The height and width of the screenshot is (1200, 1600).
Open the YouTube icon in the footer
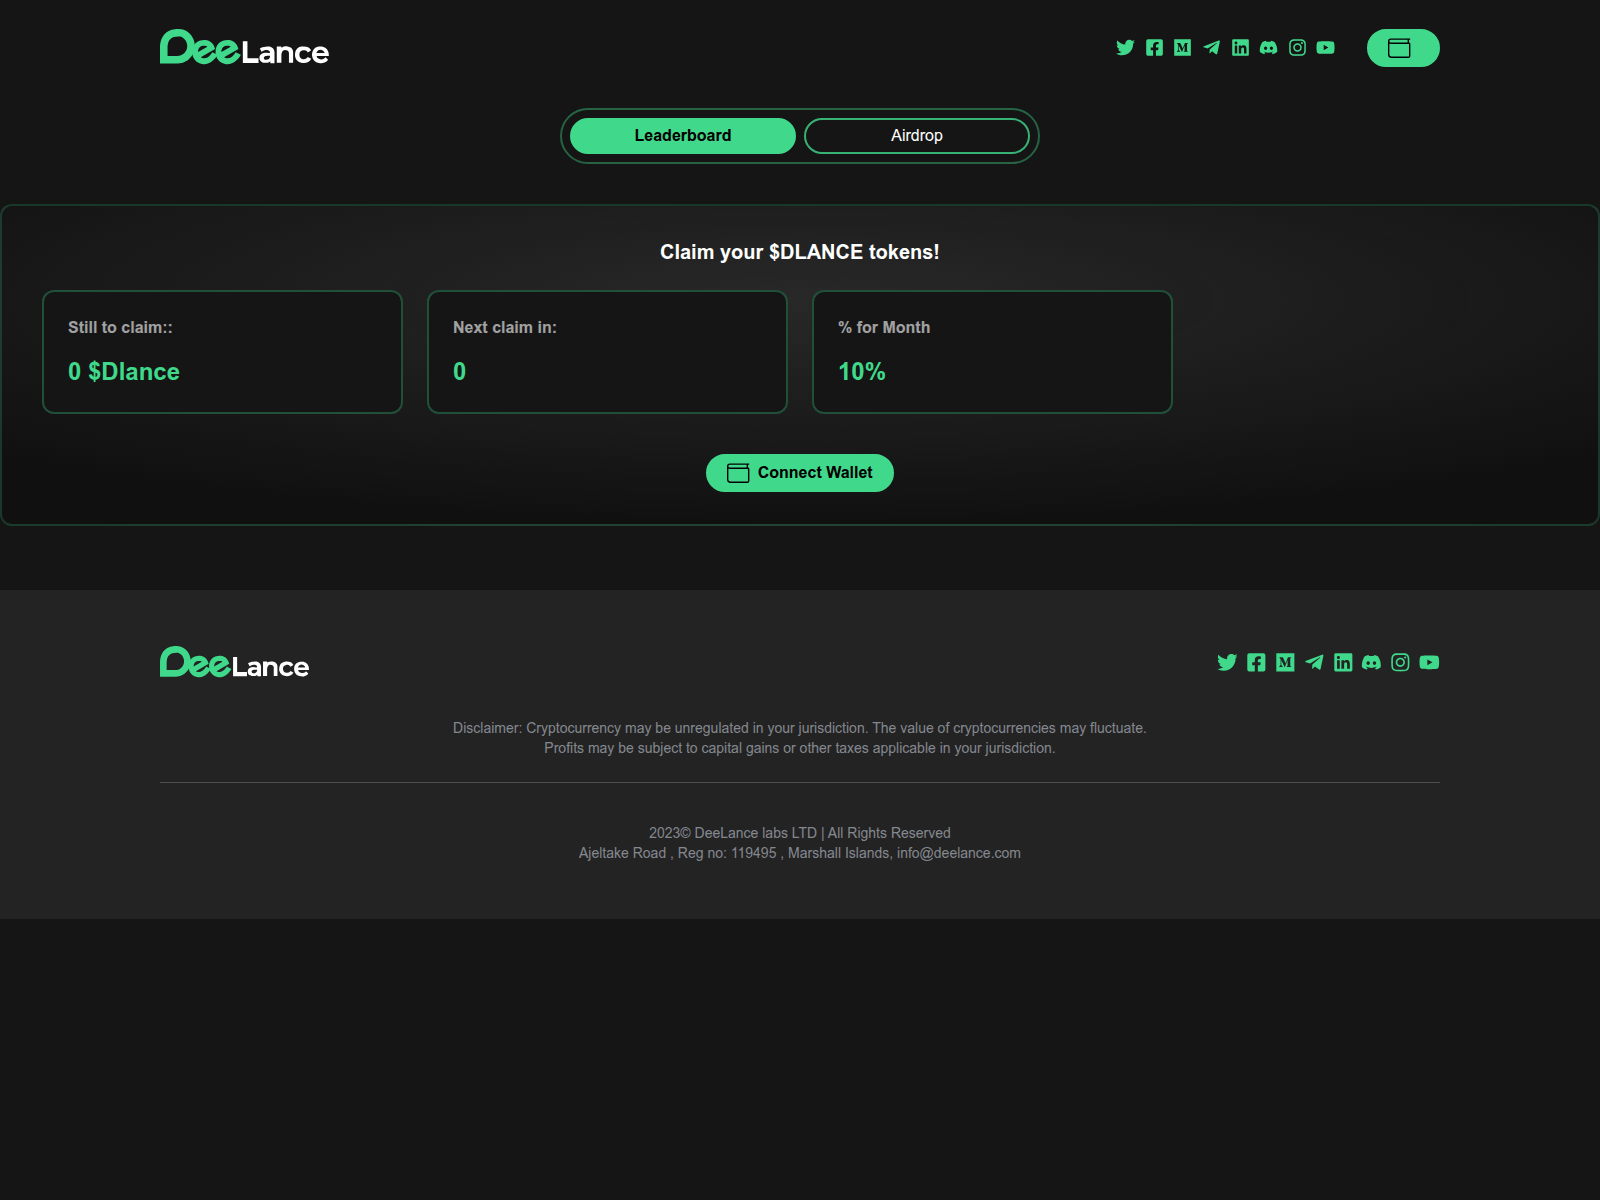pos(1429,662)
